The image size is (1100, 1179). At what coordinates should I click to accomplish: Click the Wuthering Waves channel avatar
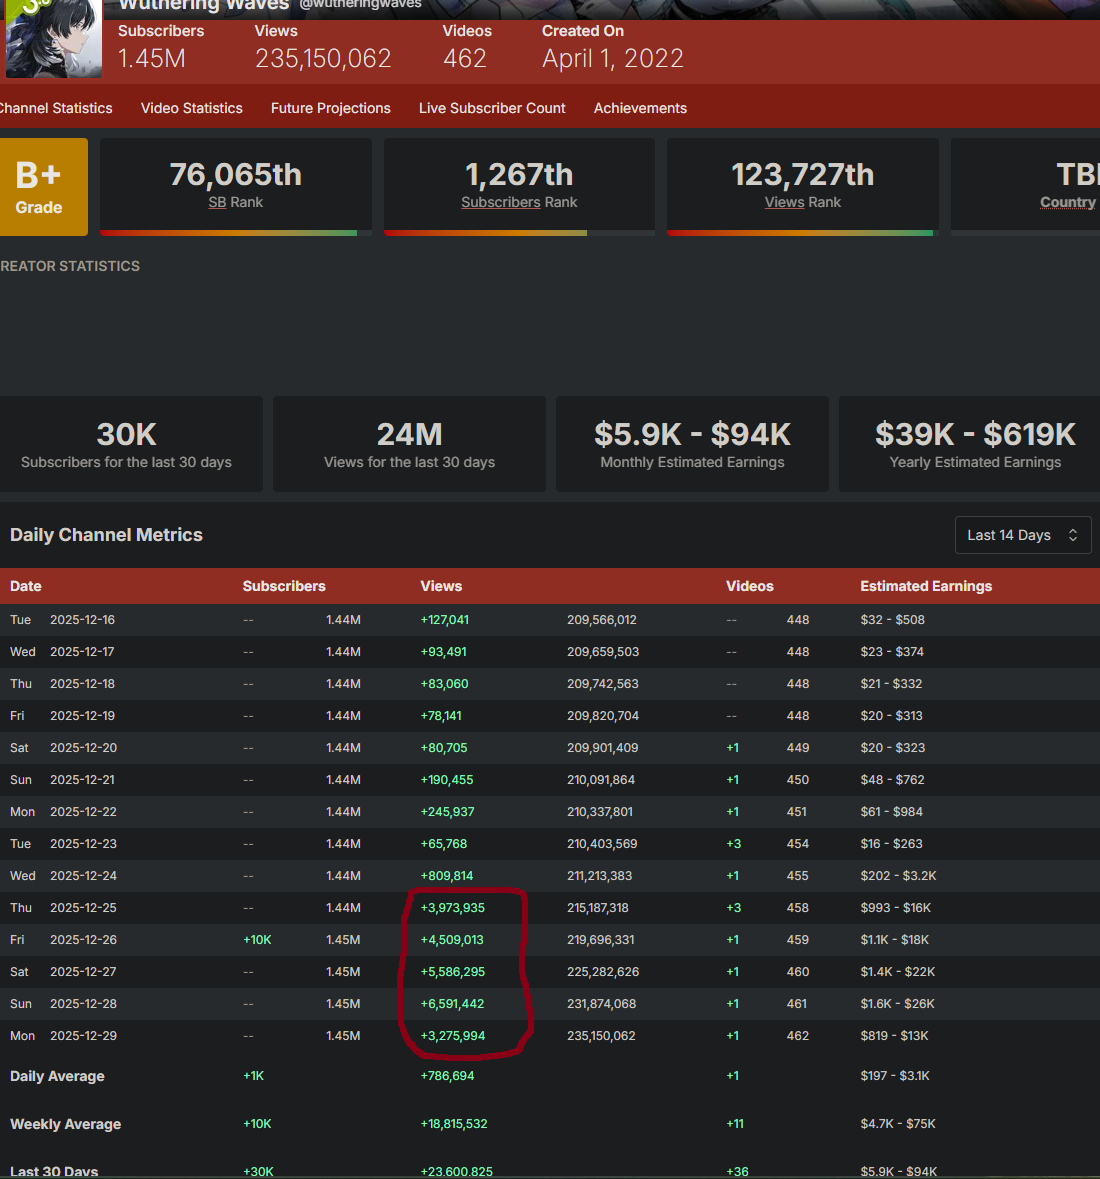click(53, 38)
